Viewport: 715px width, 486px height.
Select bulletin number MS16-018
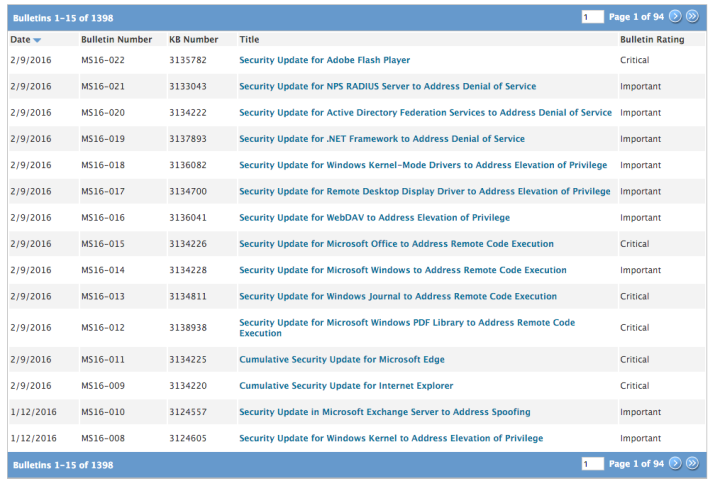tap(103, 165)
